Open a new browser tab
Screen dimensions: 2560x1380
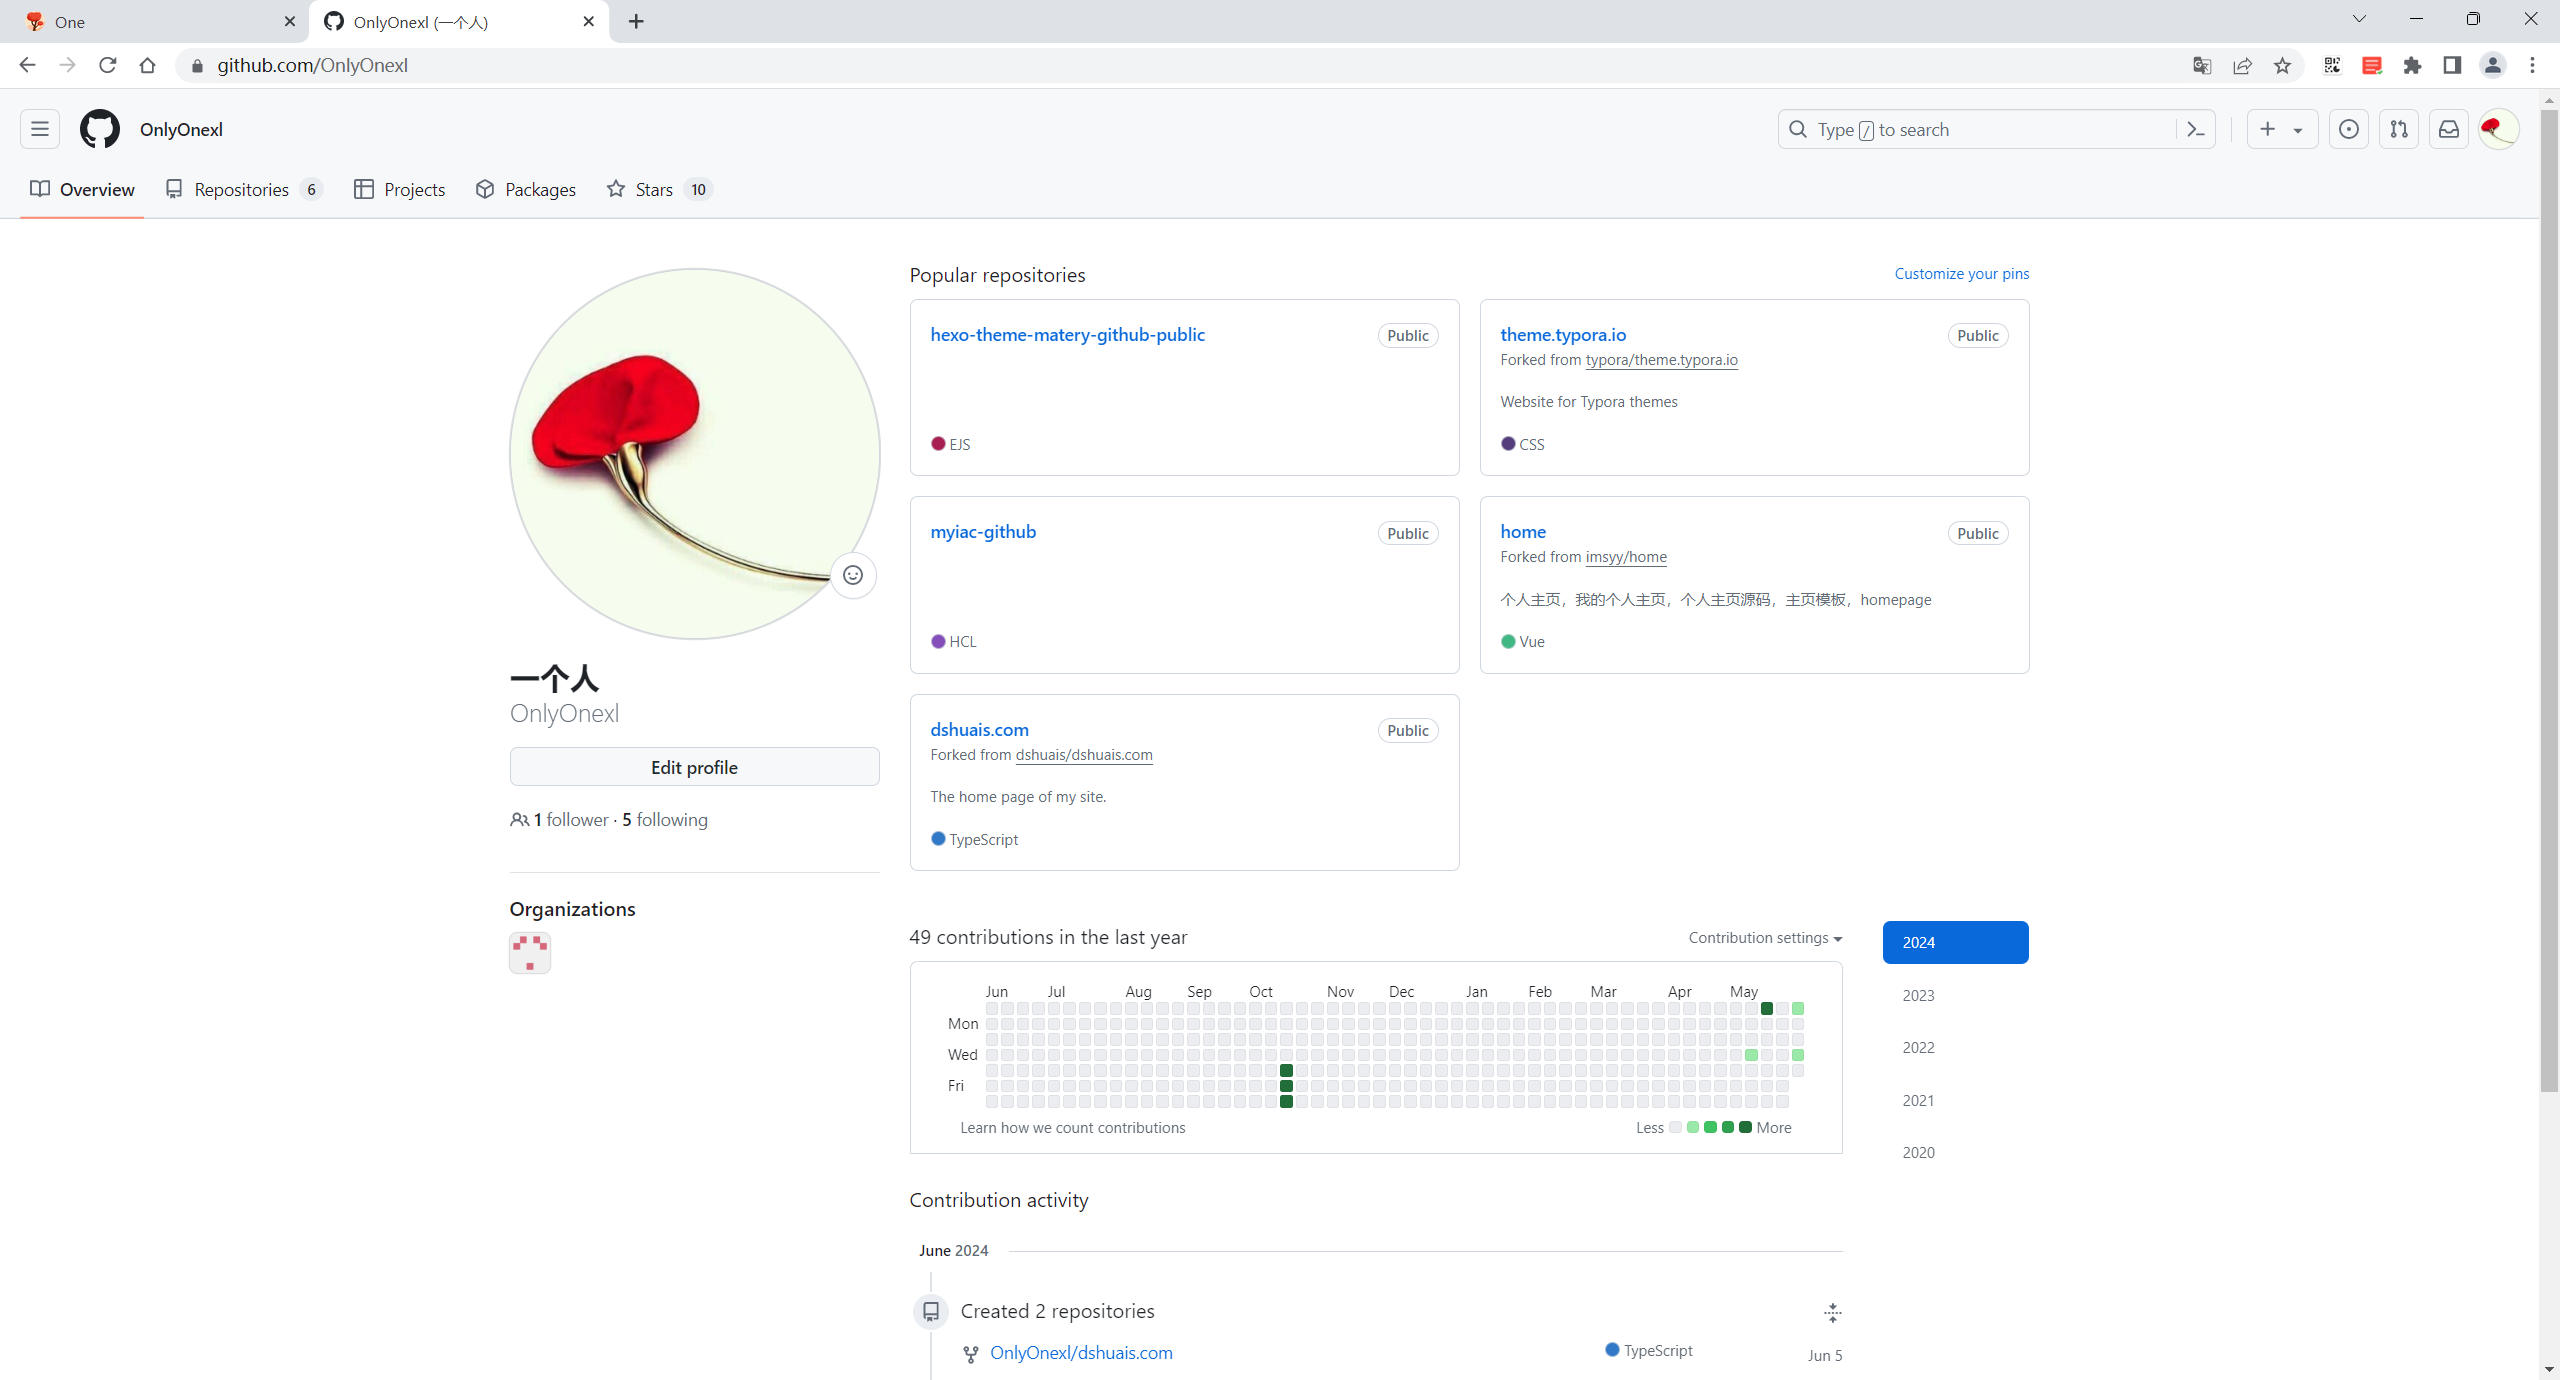click(636, 21)
